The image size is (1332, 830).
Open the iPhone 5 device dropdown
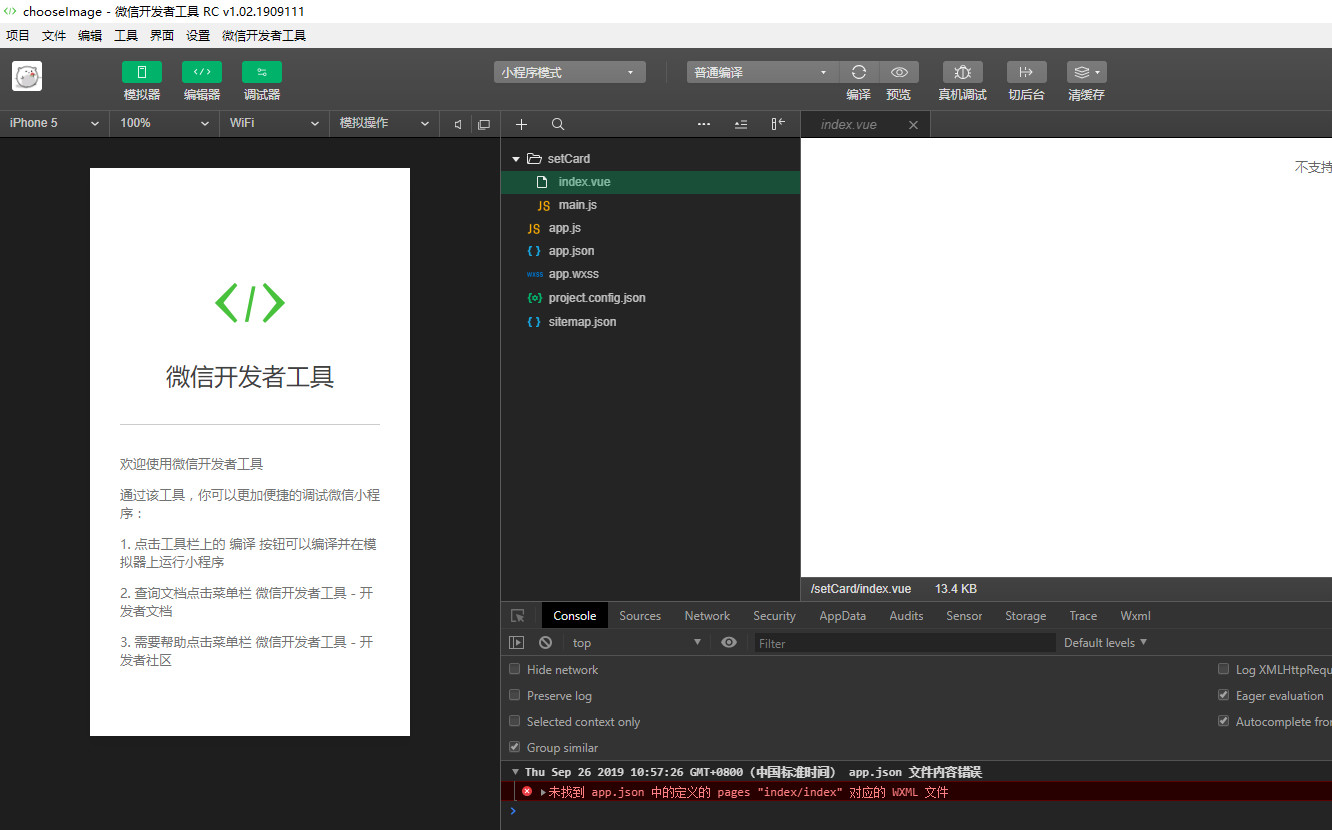click(54, 123)
